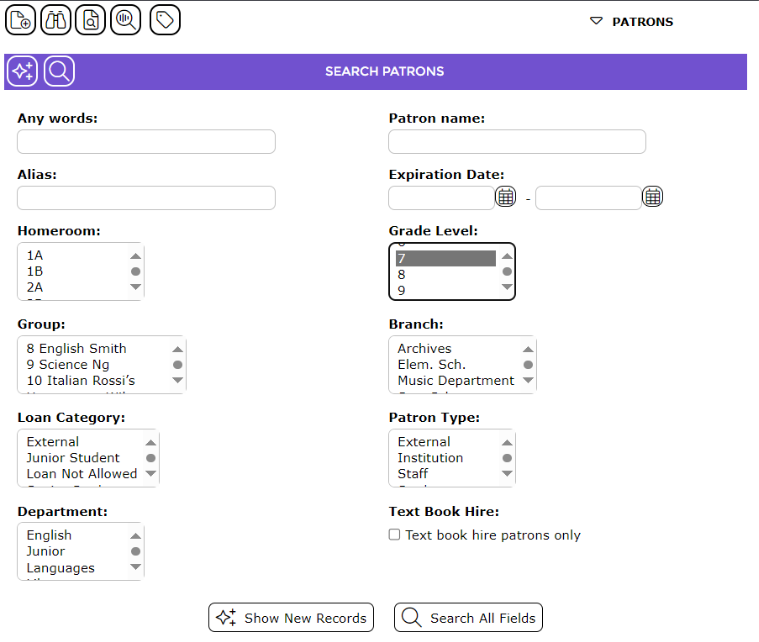
Task: Click Department list up arrow
Action: 136,536
